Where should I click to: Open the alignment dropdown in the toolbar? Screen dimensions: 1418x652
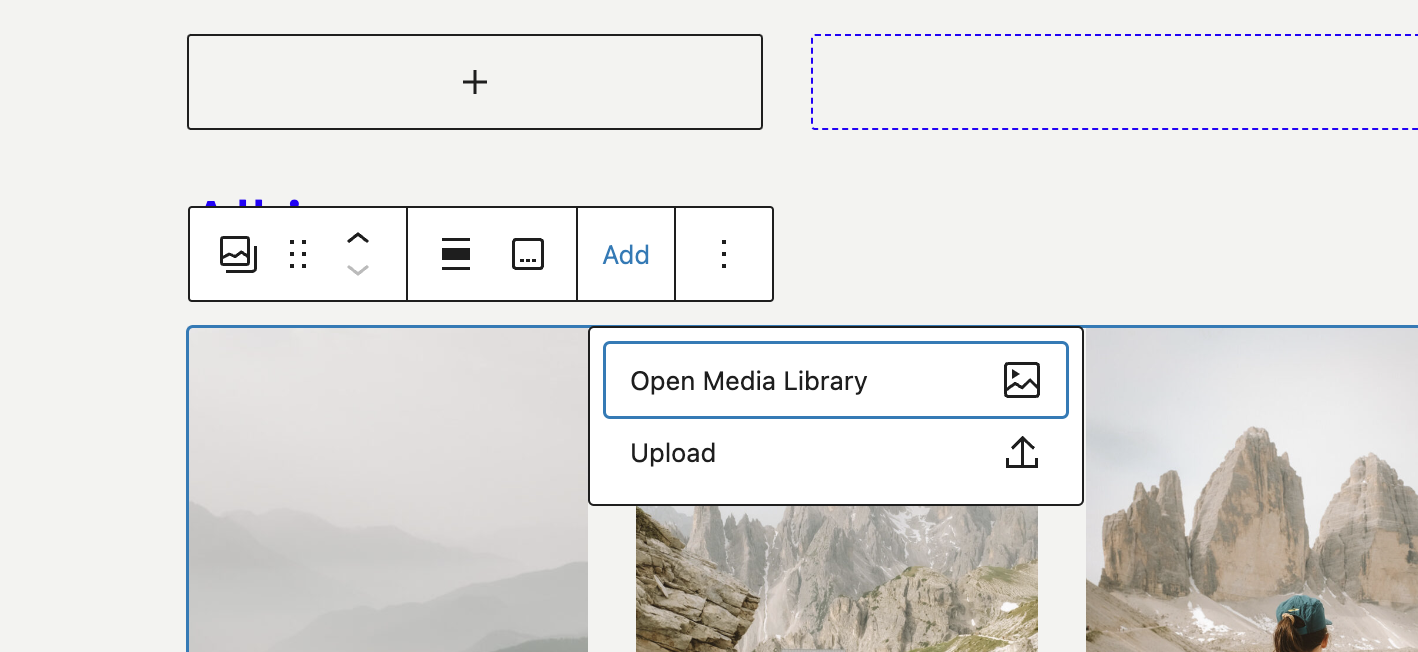455,254
